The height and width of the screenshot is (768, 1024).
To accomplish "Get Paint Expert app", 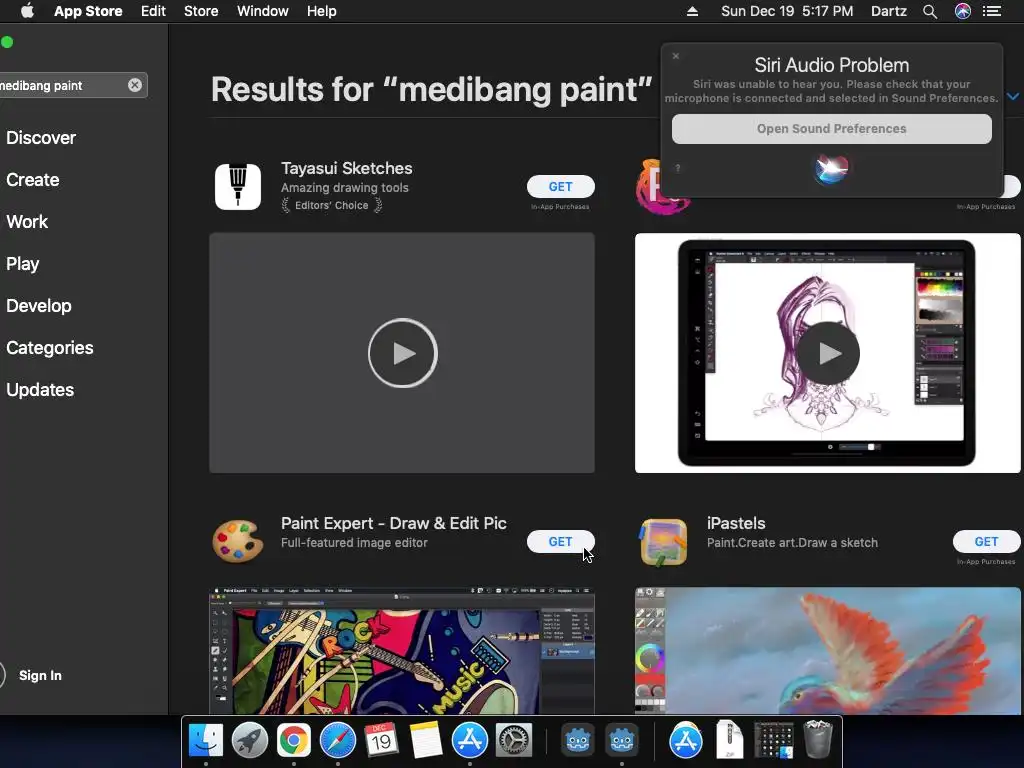I will (560, 541).
